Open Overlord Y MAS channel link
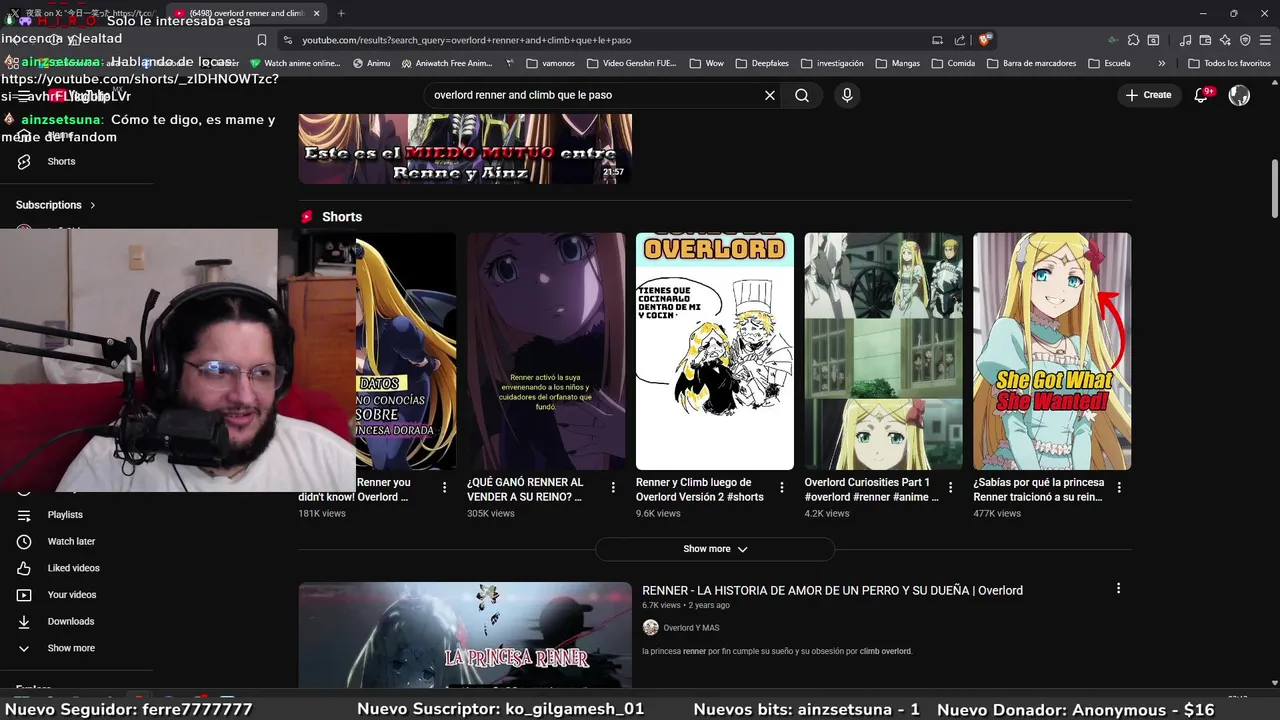Image resolution: width=1280 pixels, height=720 pixels. click(x=691, y=628)
